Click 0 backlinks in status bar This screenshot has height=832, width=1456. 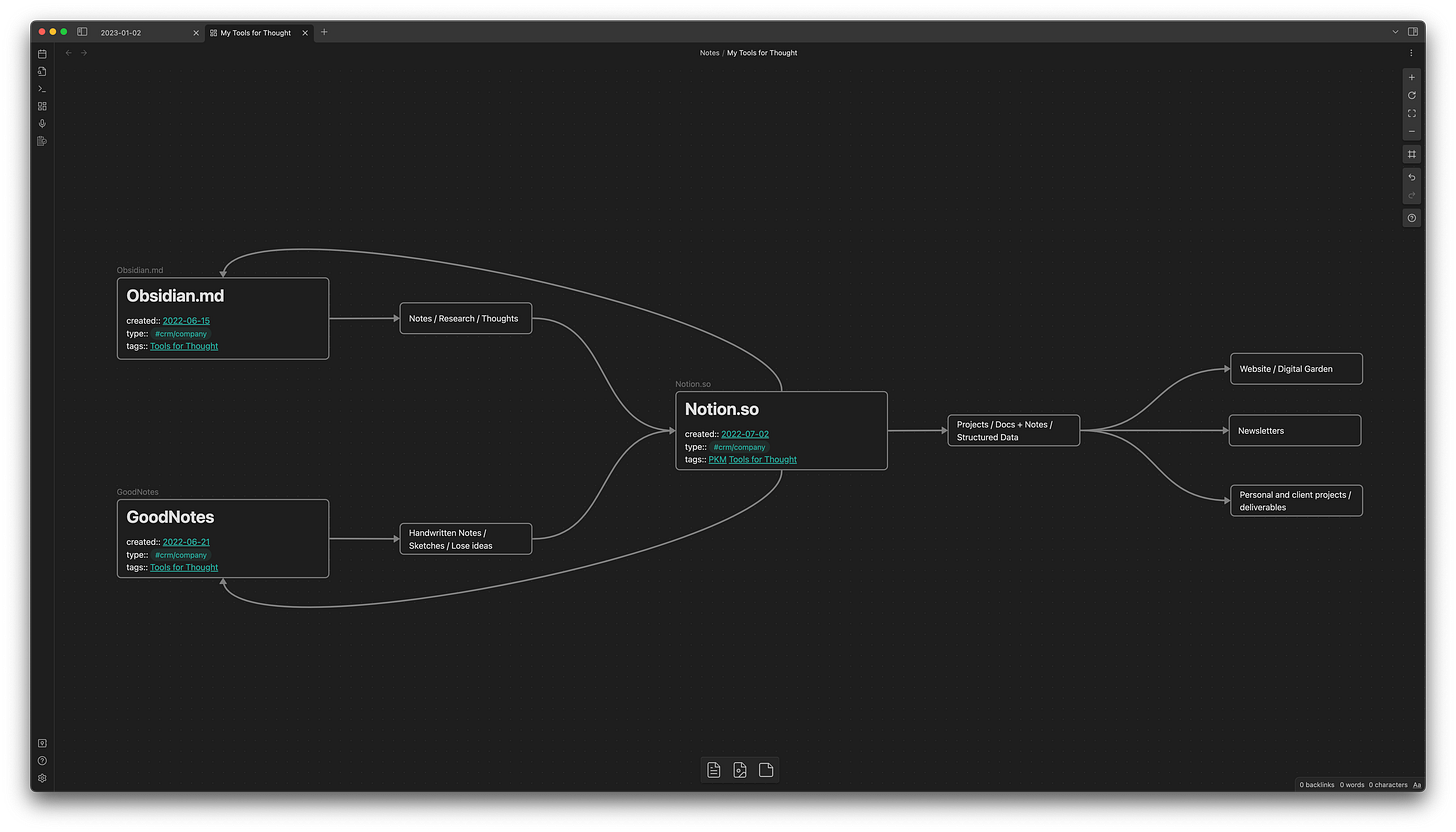pos(1317,785)
